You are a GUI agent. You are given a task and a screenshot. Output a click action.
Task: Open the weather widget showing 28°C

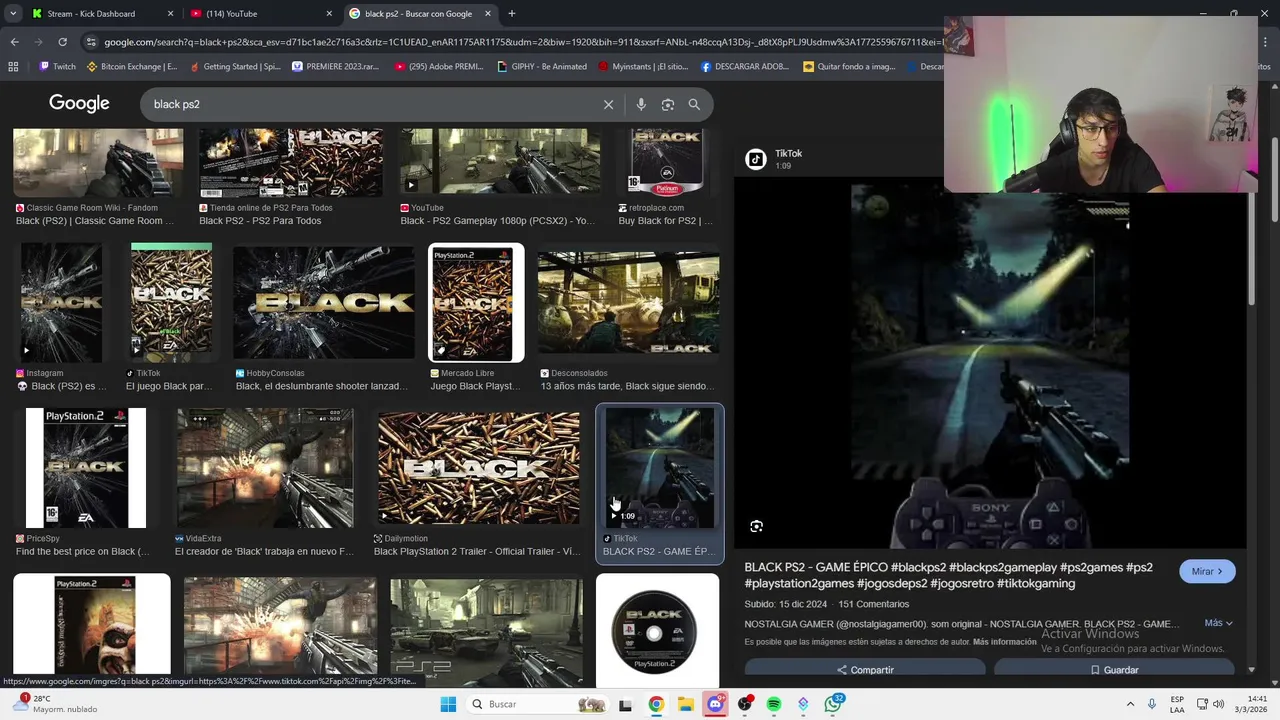click(x=55, y=704)
